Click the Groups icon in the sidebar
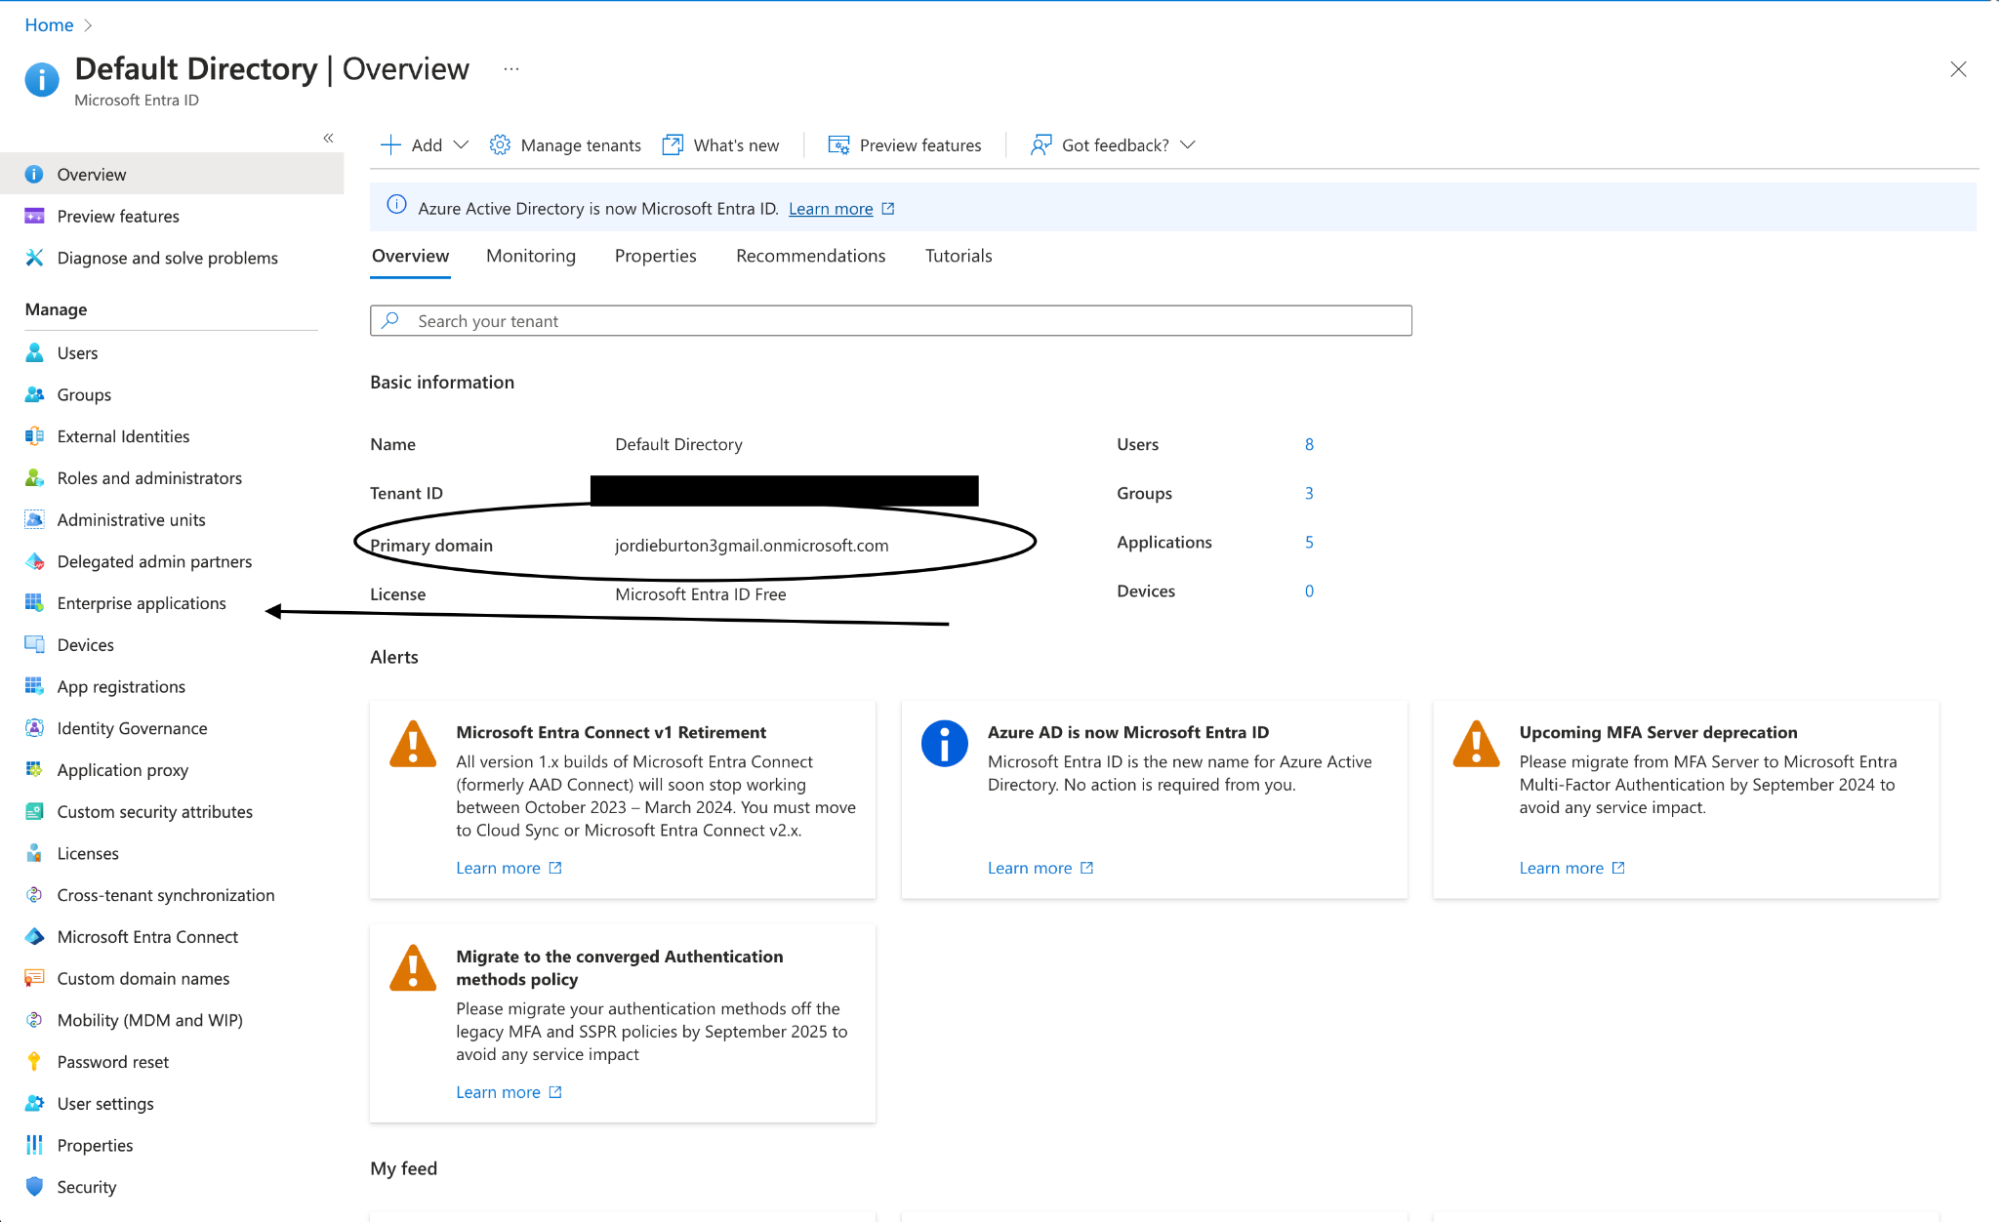This screenshot has height=1223, width=1999. point(34,395)
